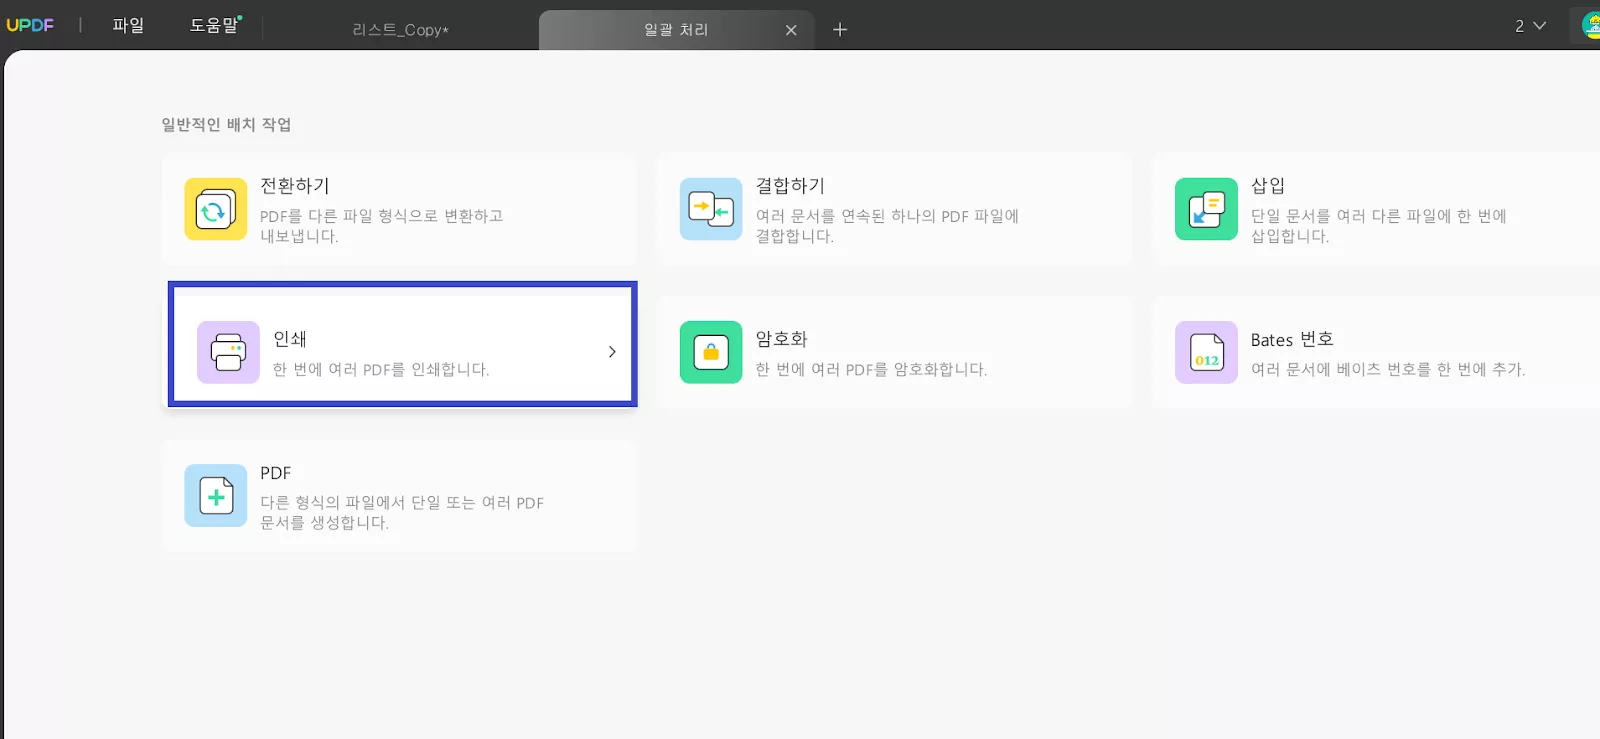Click the 결합하기 card title
This screenshot has width=1600, height=739.
(790, 186)
